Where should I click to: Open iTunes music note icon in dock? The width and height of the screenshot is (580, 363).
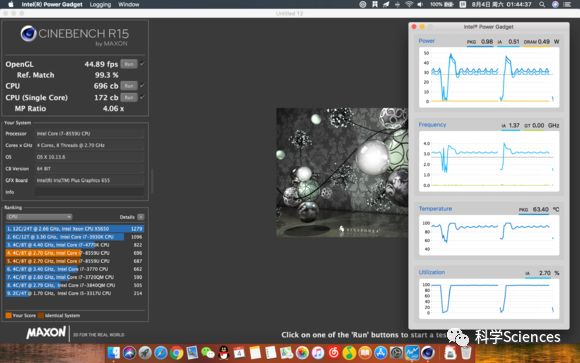tap(318, 353)
